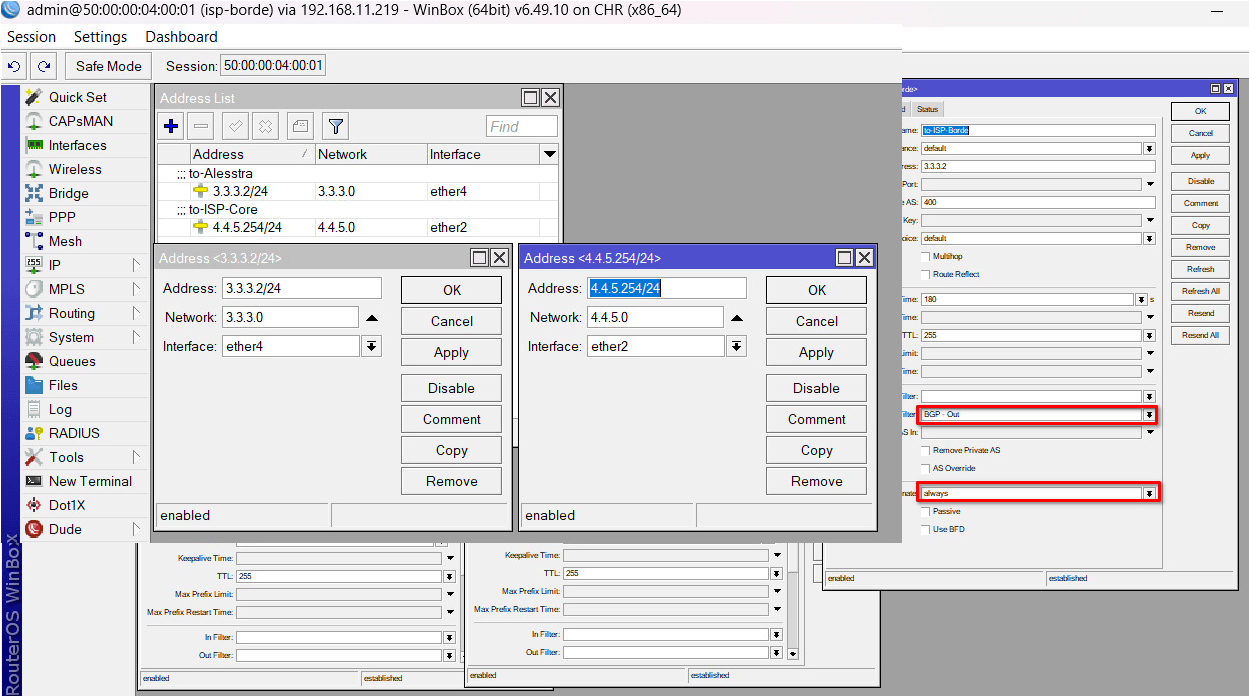The width and height of the screenshot is (1249, 696).
Task: Open the Session menu
Action: [31, 36]
